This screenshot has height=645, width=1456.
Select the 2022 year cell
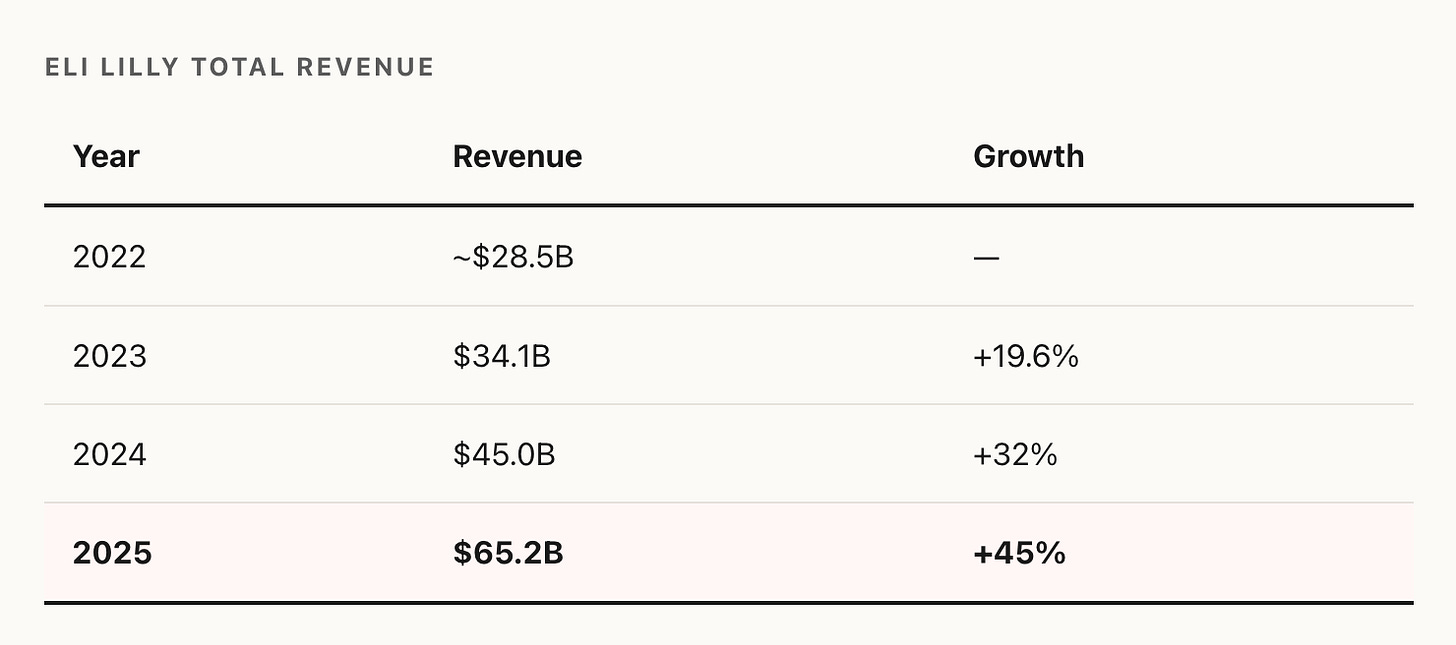[109, 257]
